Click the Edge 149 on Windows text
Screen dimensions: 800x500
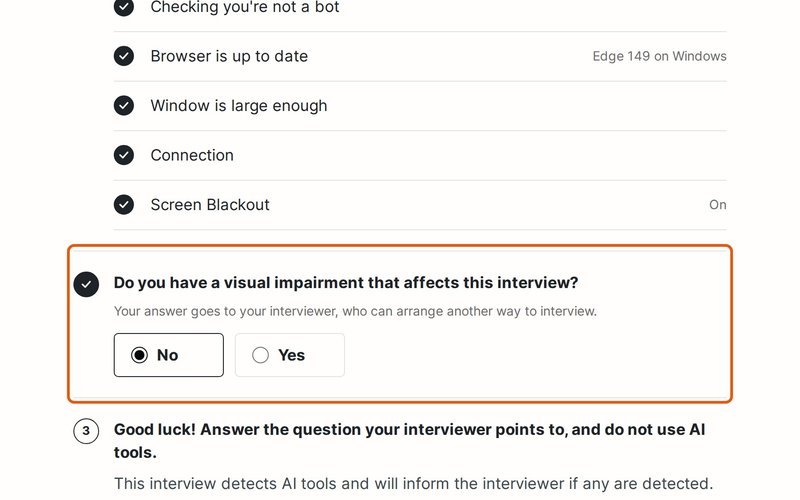[659, 56]
